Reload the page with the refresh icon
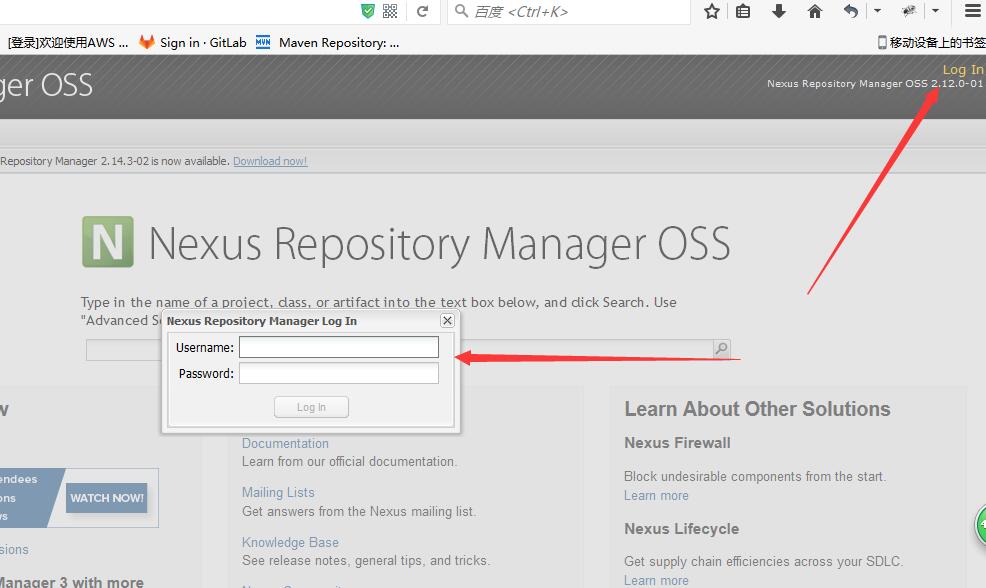Screen dimensions: 986x588 [x=423, y=11]
